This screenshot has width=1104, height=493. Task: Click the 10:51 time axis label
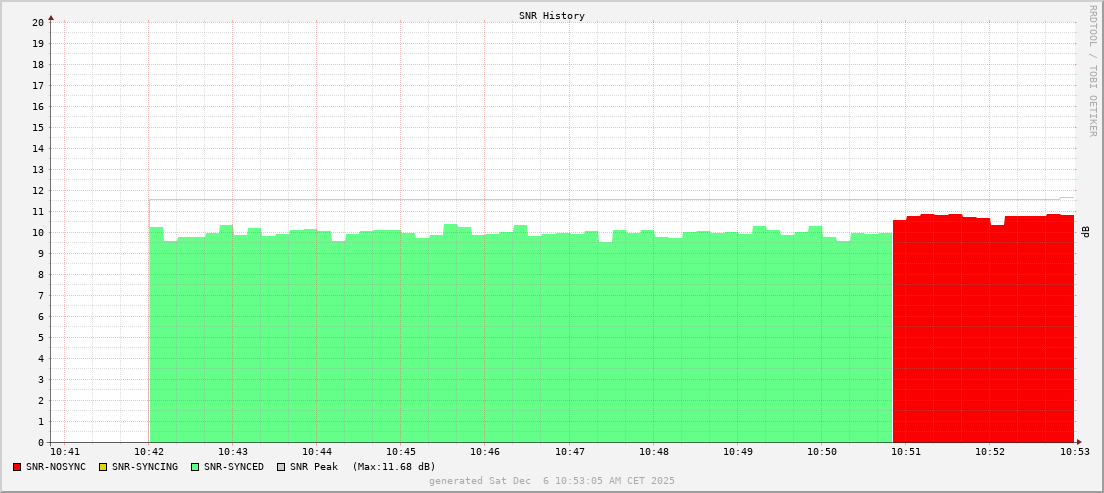(x=905, y=452)
